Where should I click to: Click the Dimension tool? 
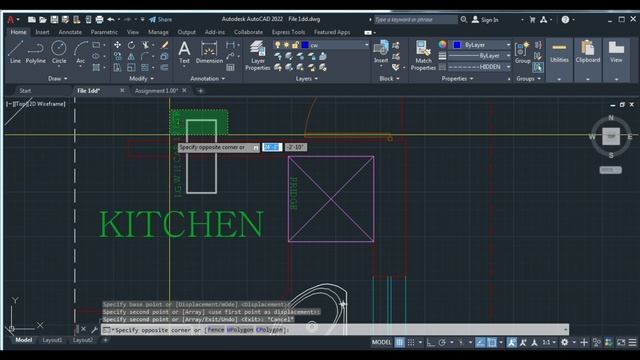[209, 52]
